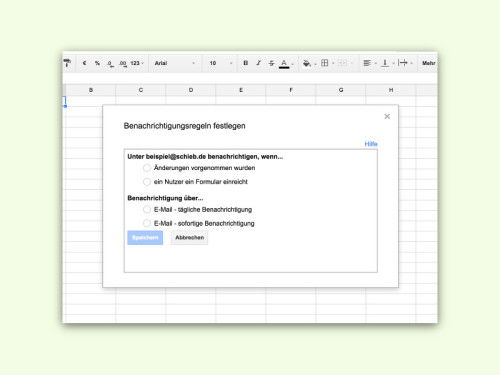Increase decimal places button

tap(123, 63)
